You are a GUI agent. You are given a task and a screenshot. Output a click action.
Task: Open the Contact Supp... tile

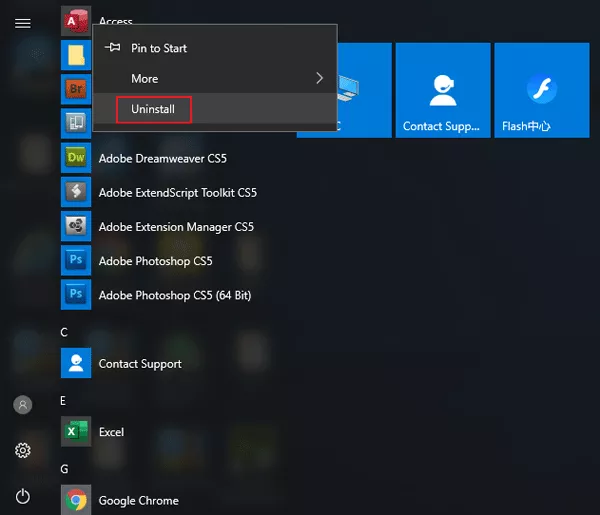coord(443,90)
